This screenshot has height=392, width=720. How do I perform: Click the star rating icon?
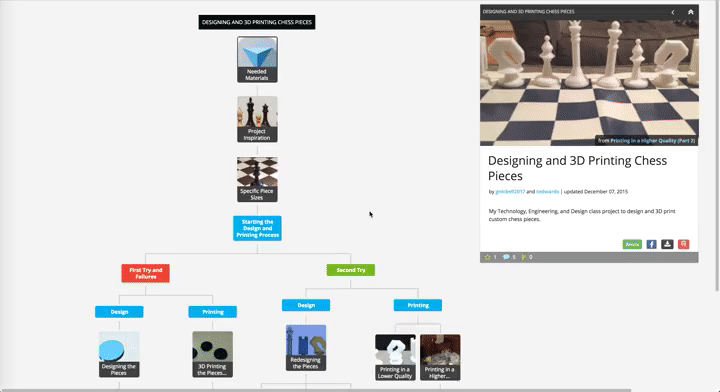click(x=488, y=257)
